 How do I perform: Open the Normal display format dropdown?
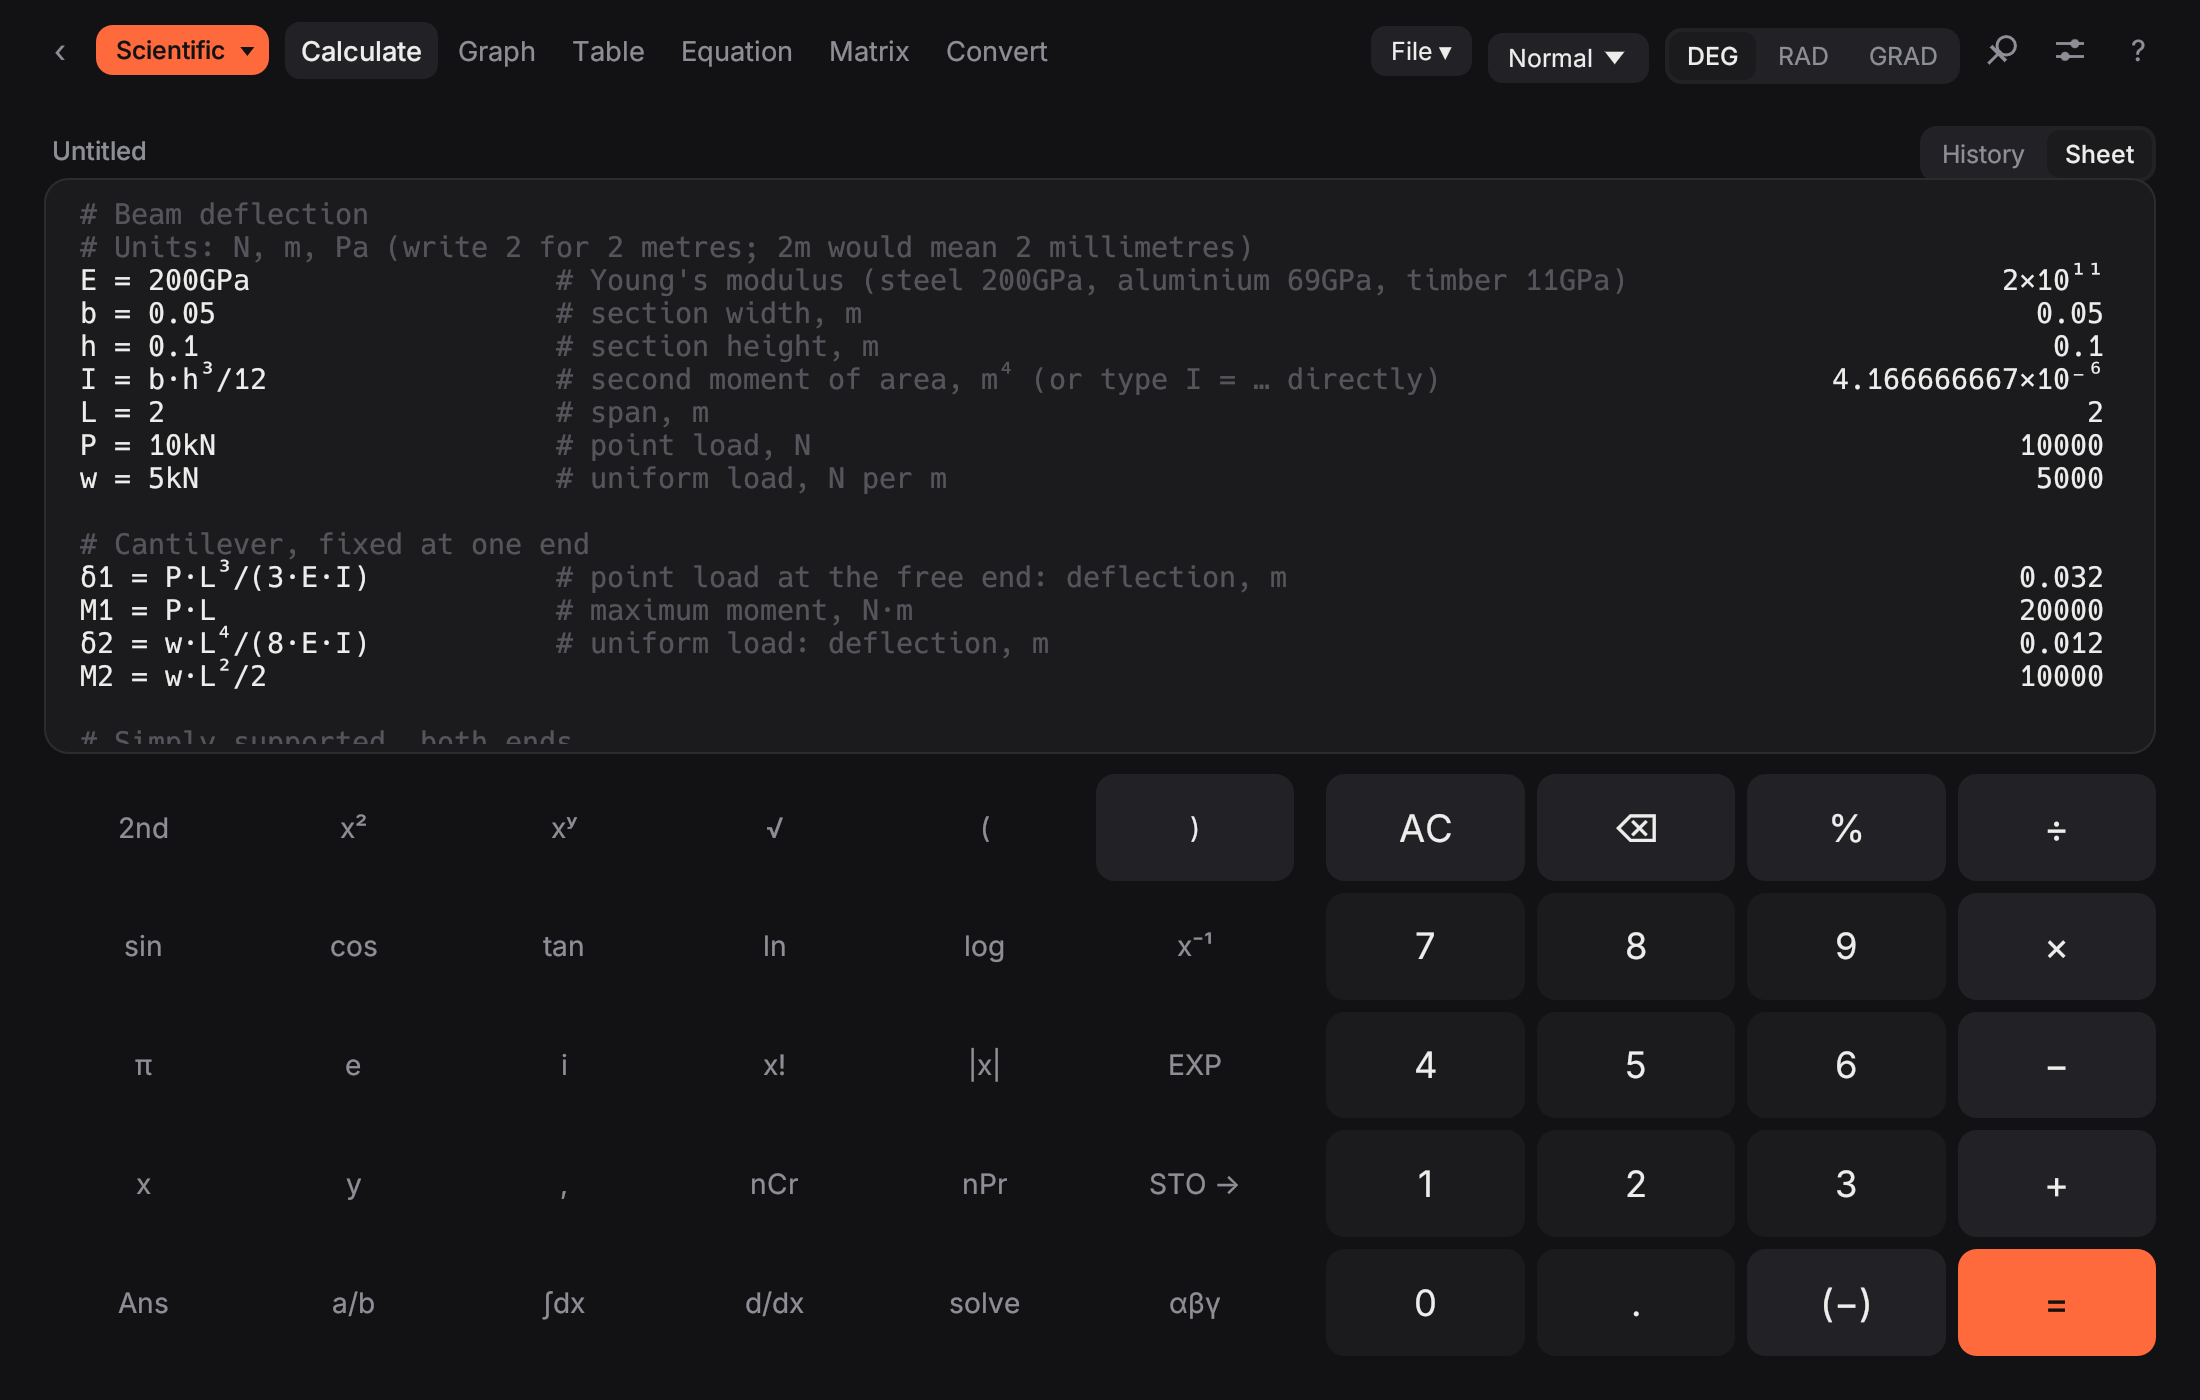(1567, 58)
